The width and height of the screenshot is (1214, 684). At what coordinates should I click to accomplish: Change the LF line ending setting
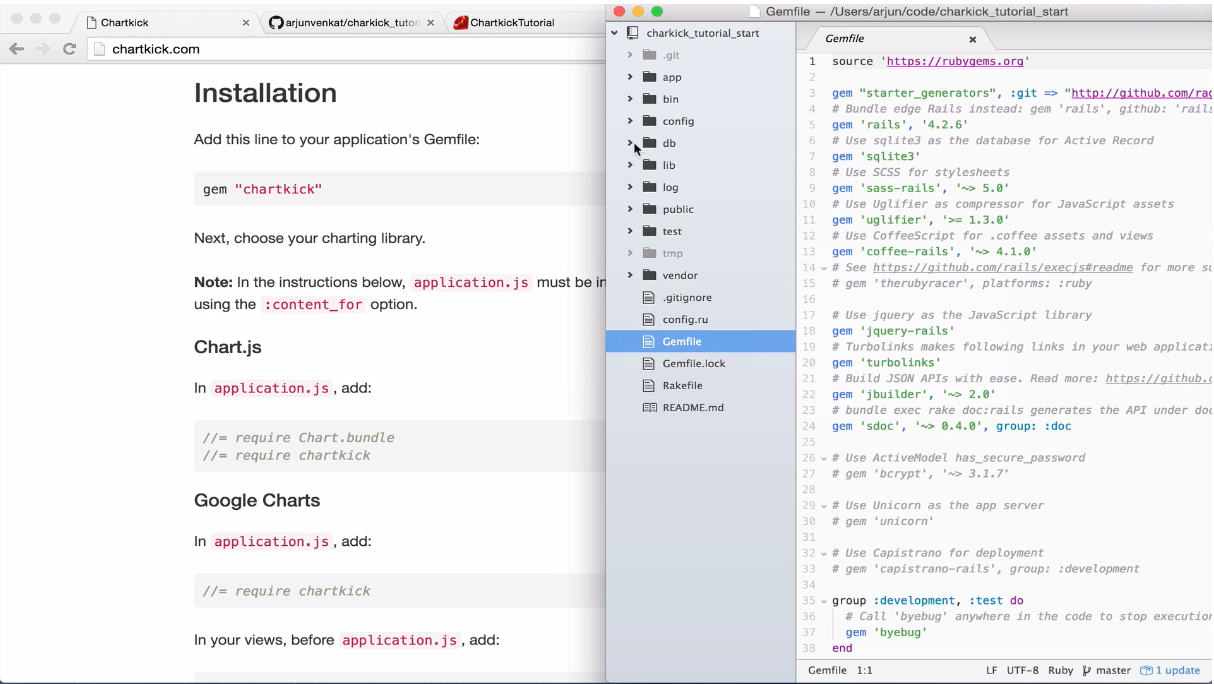[991, 670]
